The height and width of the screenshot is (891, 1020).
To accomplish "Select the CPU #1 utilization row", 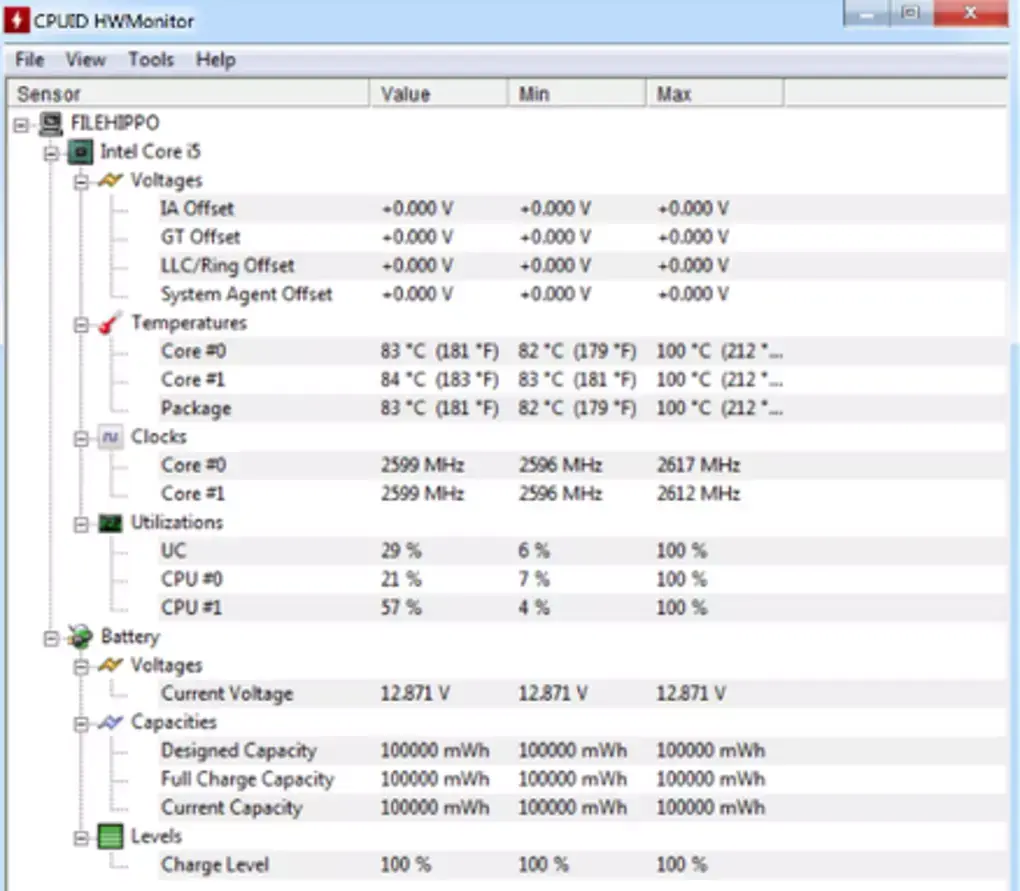I will [582, 608].
